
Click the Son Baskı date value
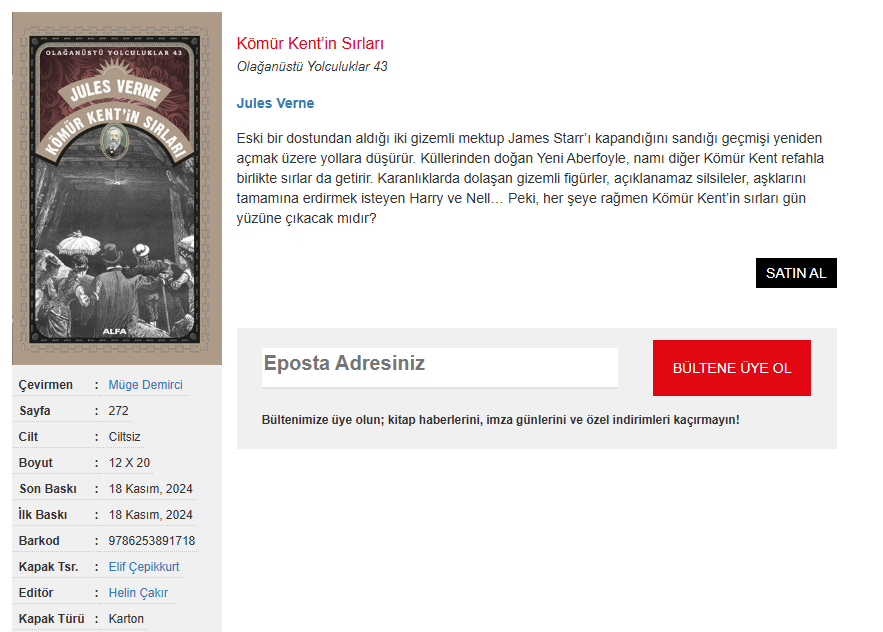pos(150,489)
